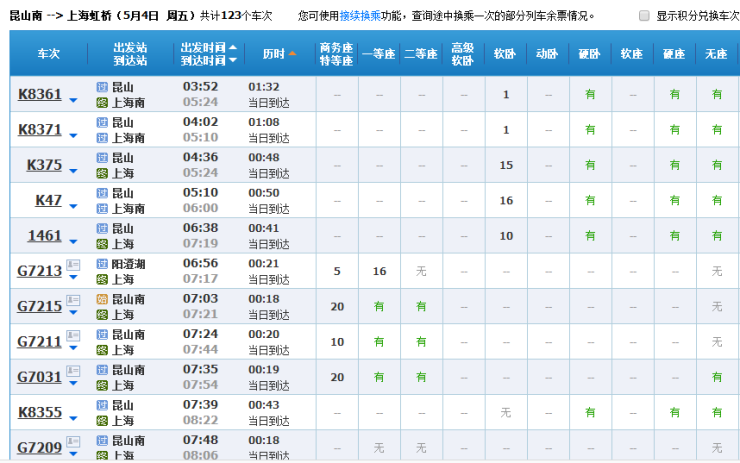Click the 过 icon beside 阳澄湖 in G7213 row

pos(102,264)
